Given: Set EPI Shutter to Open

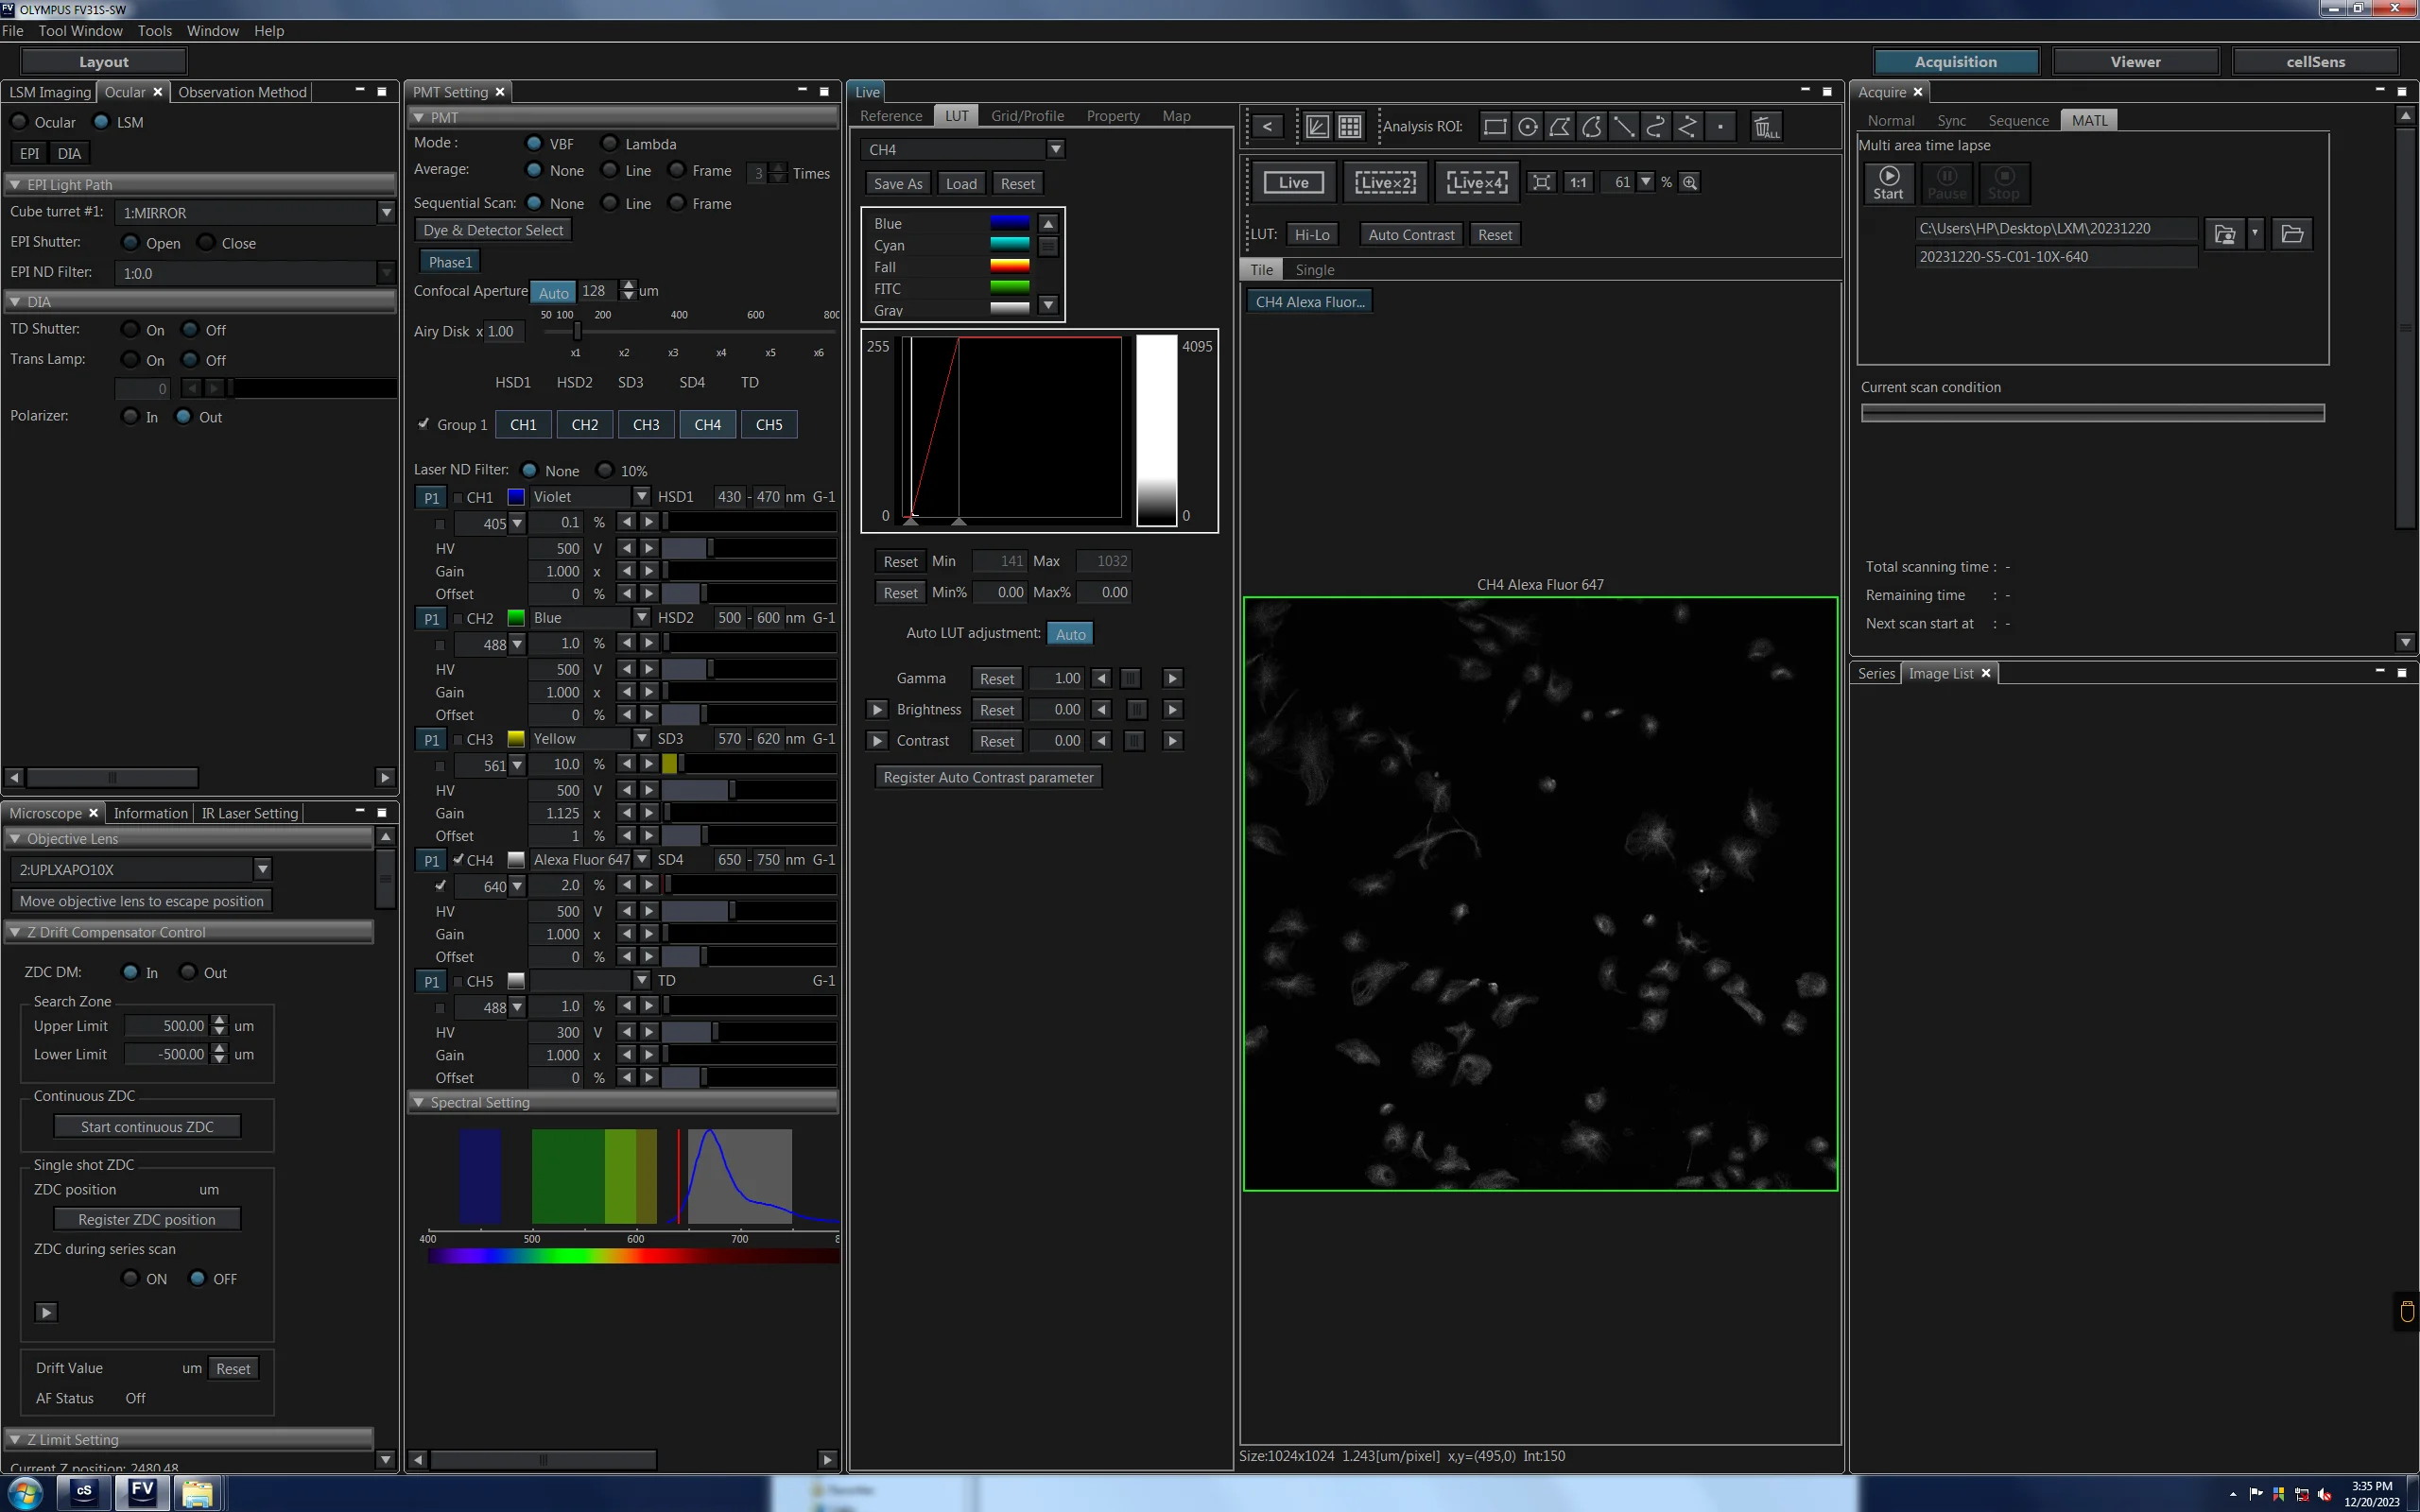Looking at the screenshot, I should coord(130,243).
